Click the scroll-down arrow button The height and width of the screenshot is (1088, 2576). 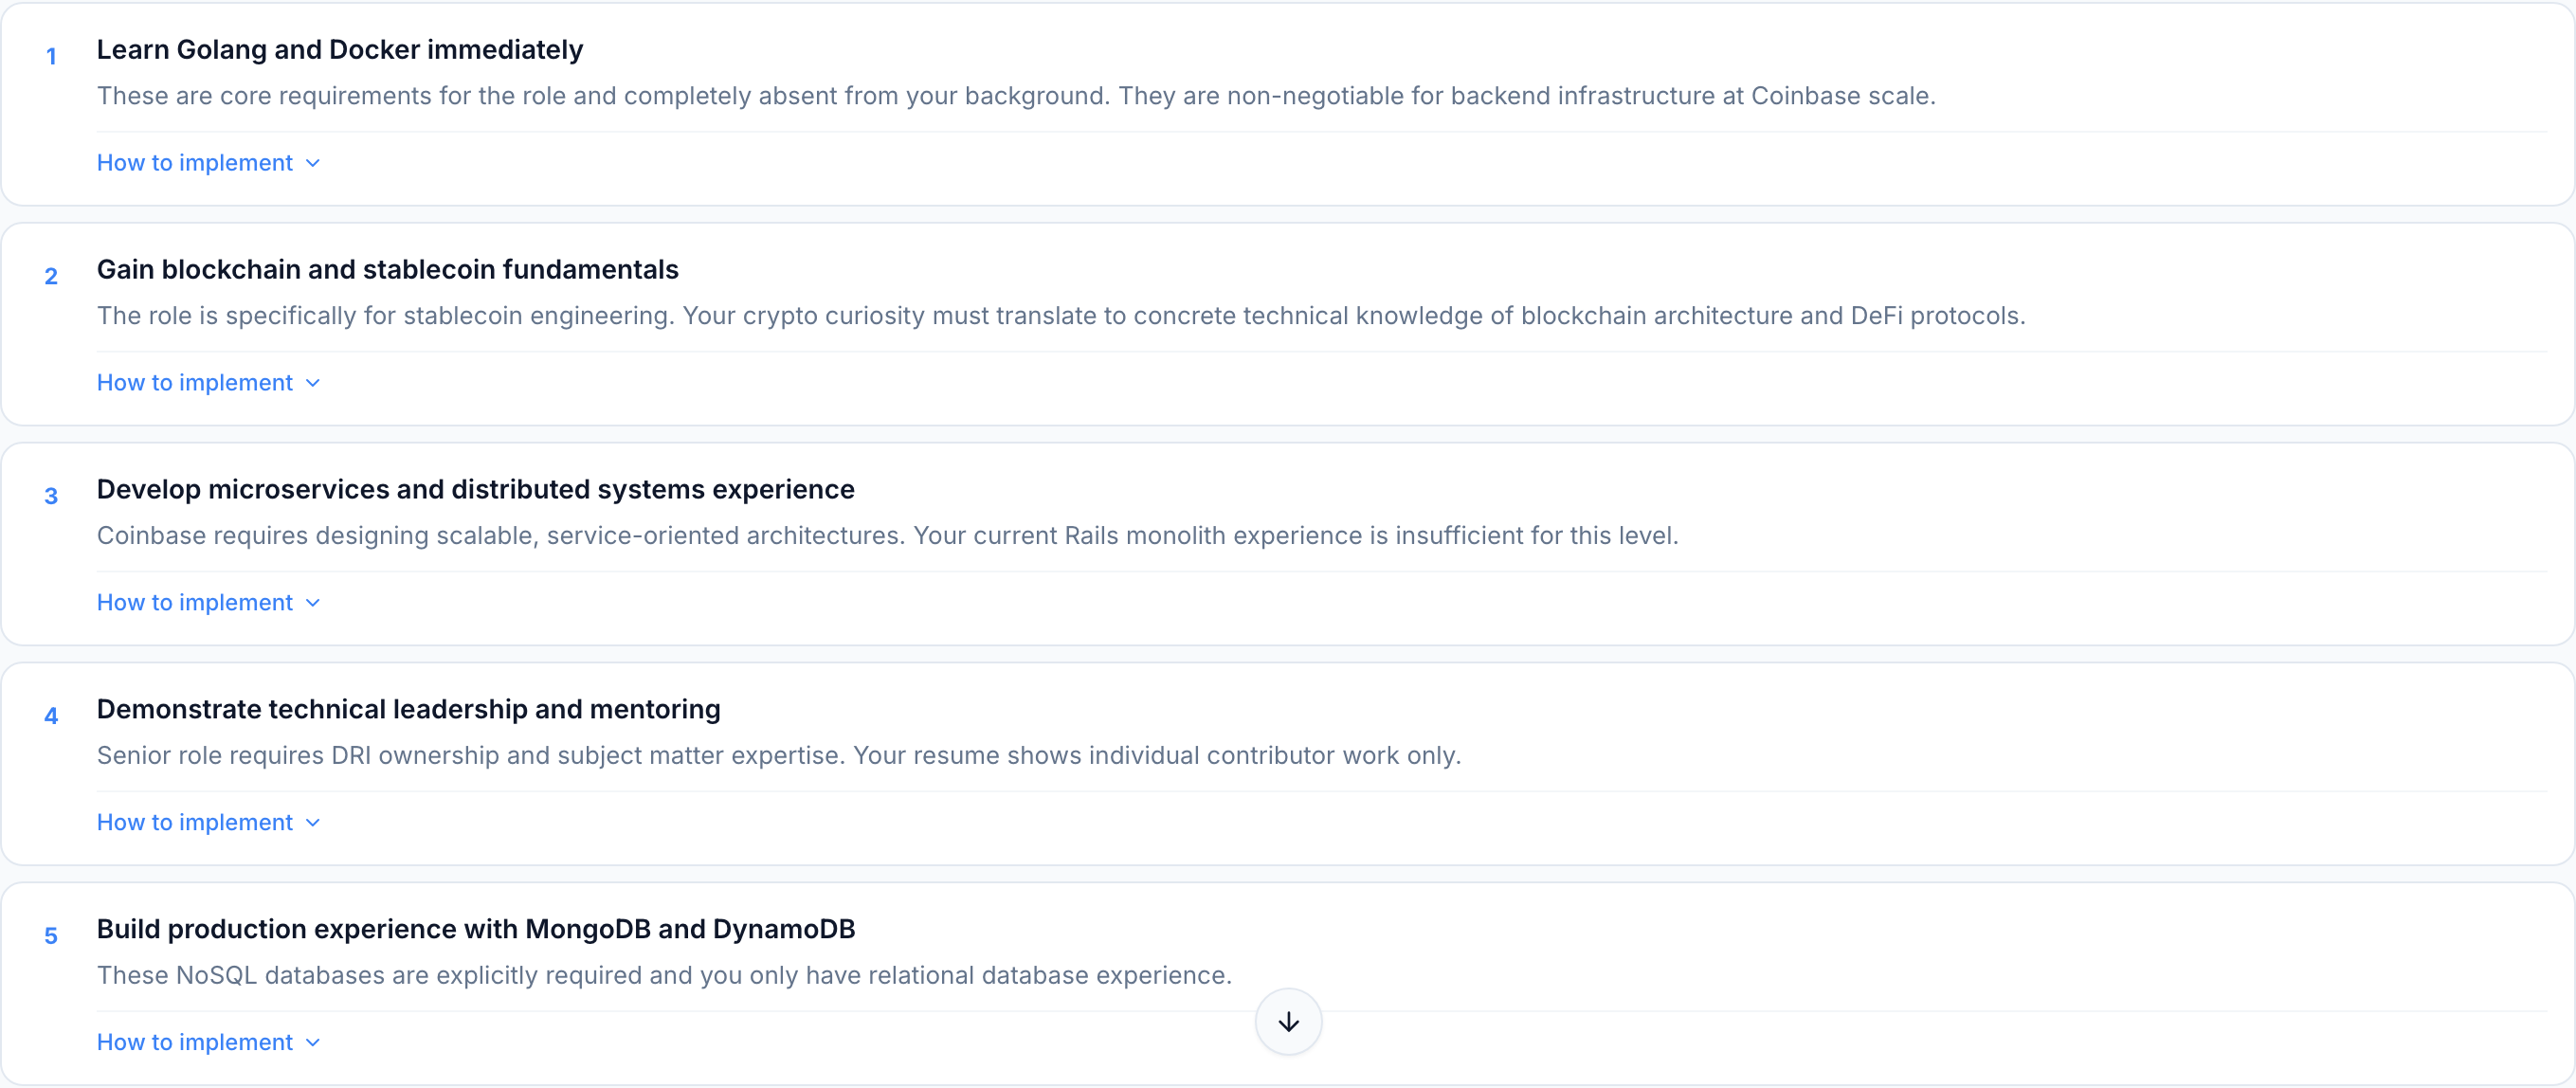coord(1288,1021)
